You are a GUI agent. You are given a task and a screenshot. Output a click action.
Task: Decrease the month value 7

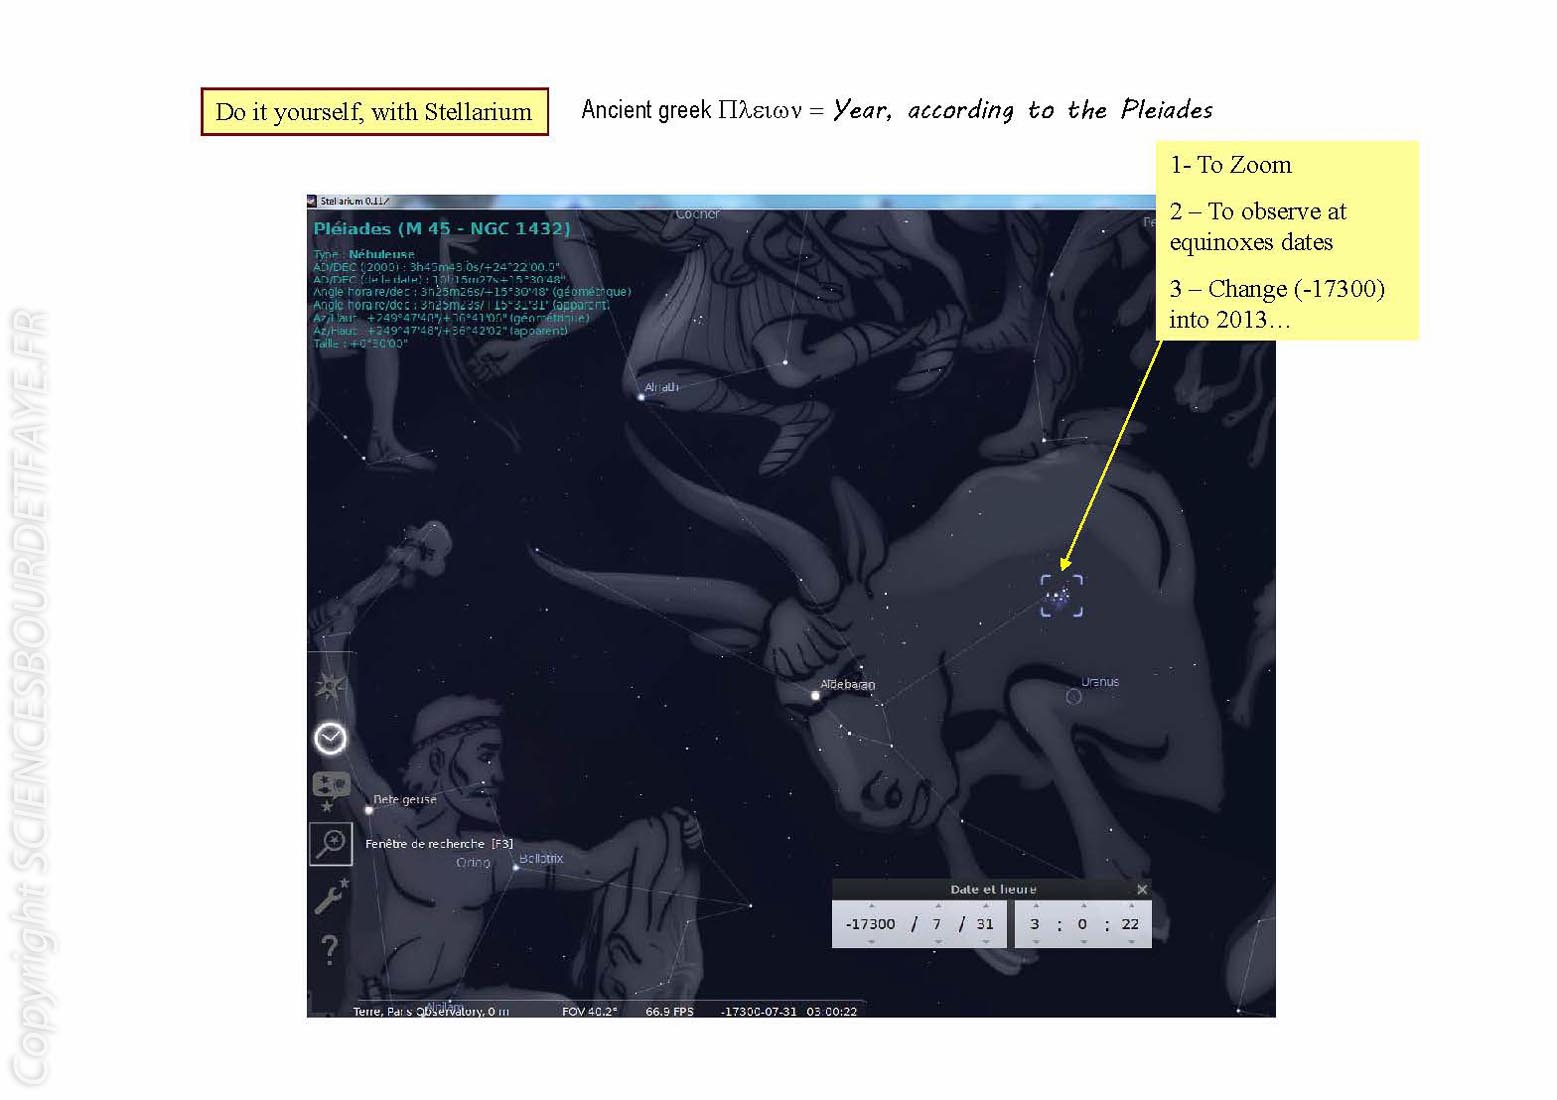(937, 942)
